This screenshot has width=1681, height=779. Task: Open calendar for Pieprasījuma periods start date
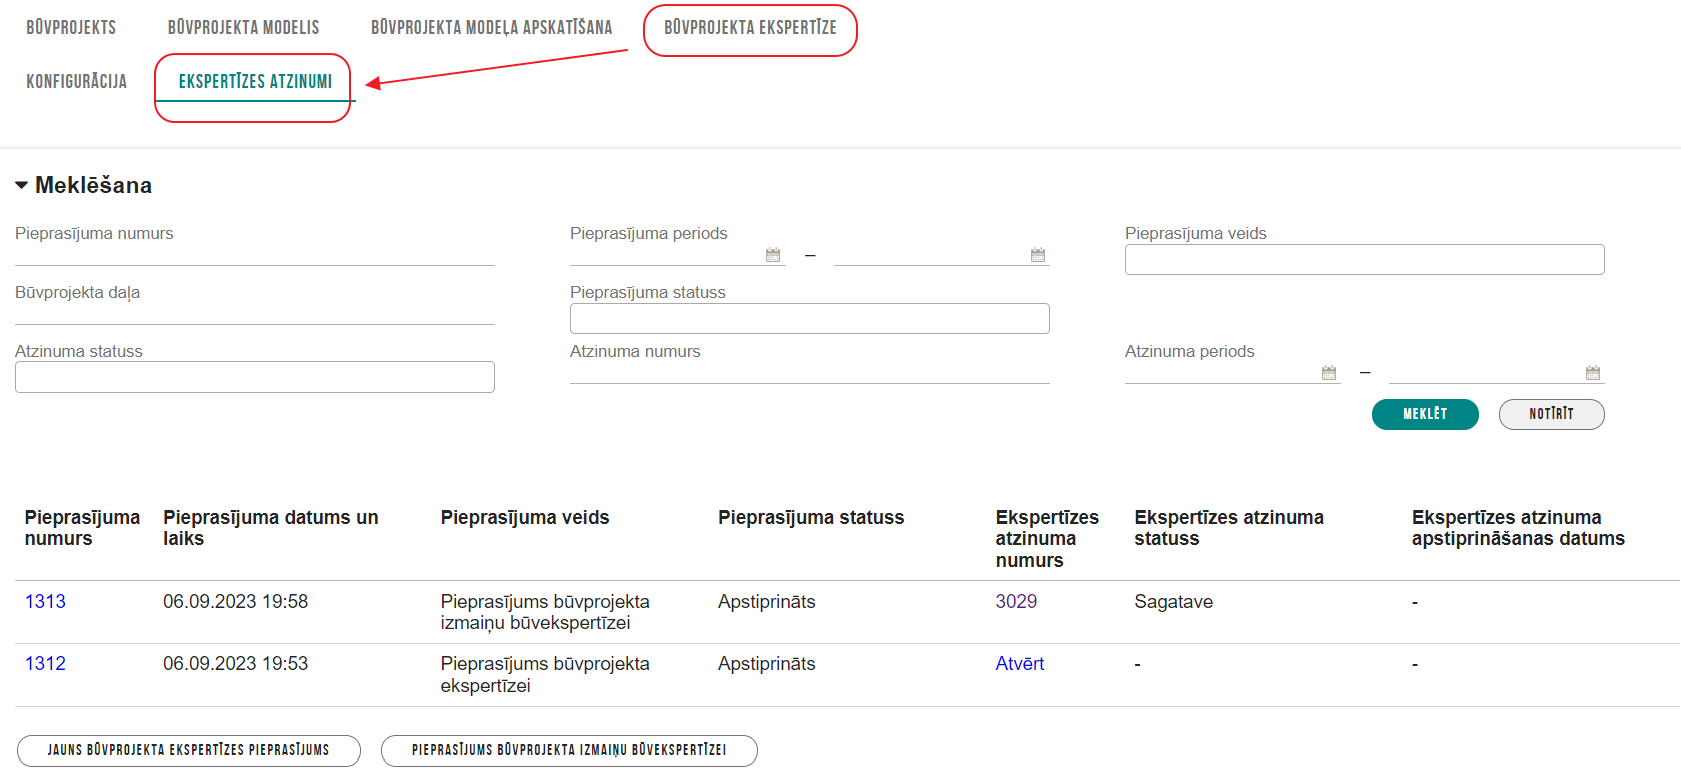point(773,255)
